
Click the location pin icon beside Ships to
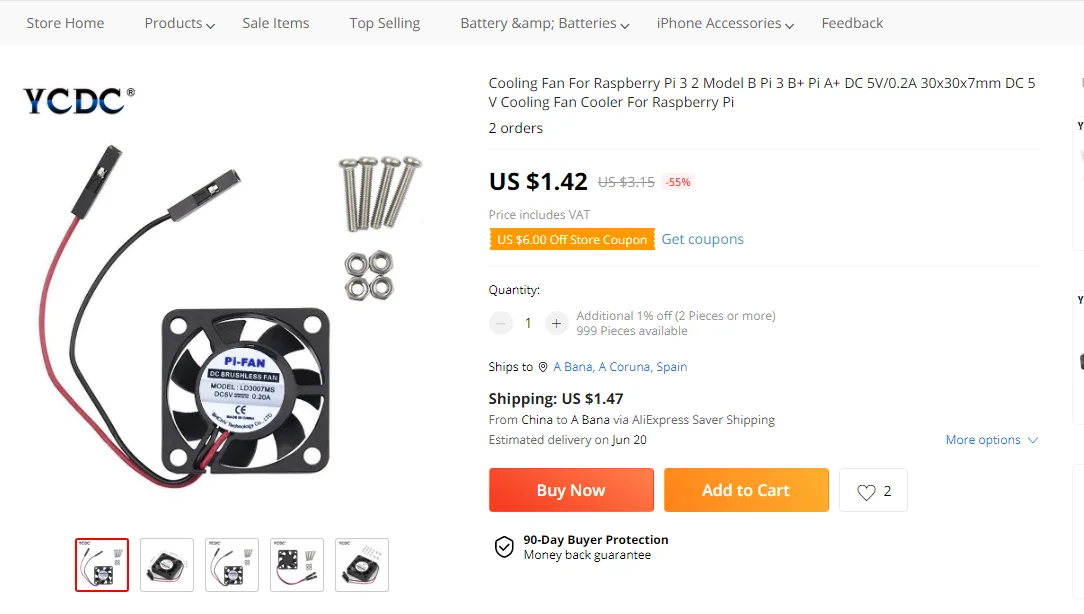pos(543,367)
